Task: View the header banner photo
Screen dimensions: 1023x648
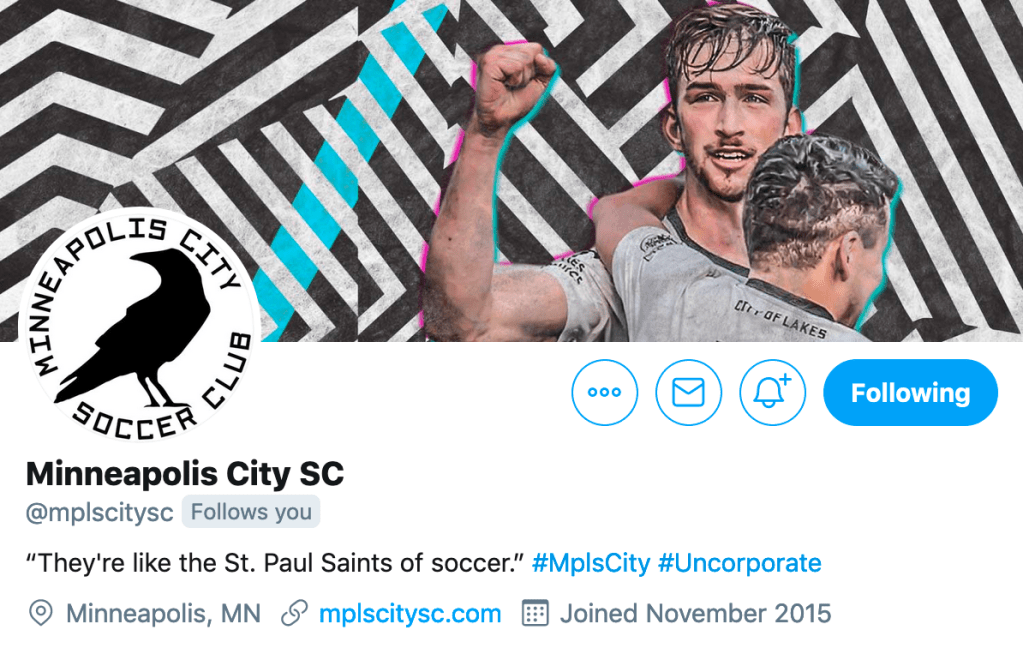Action: pyautogui.click(x=512, y=170)
